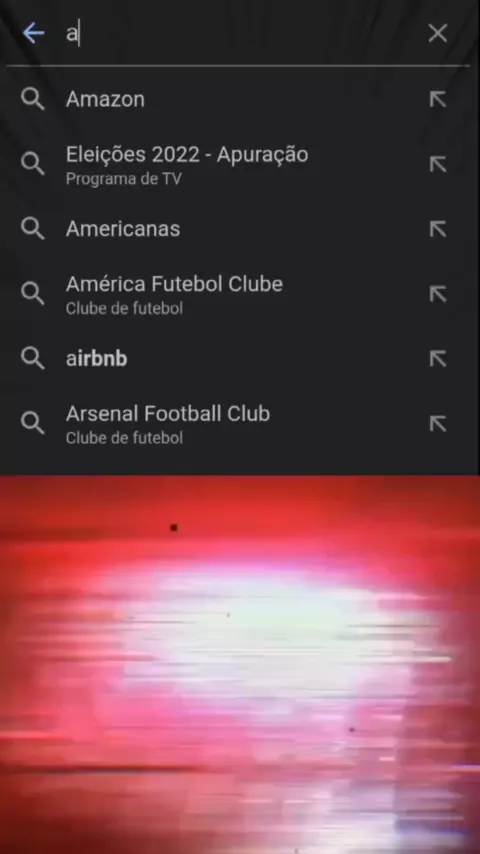Open Arsenal Football Club suggestion
The image size is (480, 854).
240,423
